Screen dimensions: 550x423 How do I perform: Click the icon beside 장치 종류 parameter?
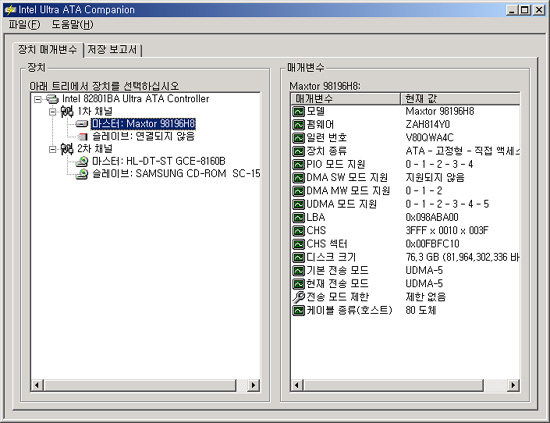coord(299,152)
